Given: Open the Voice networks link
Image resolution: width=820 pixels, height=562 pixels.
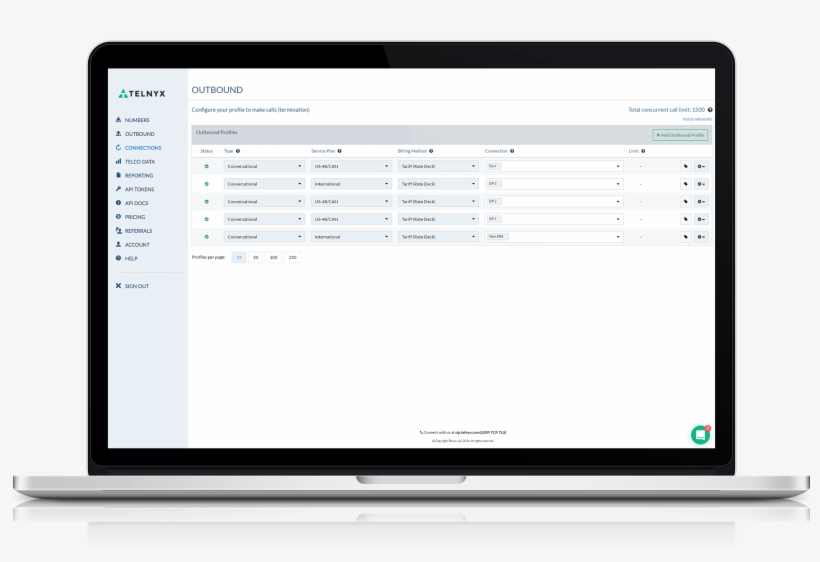Looking at the screenshot, I should [697, 119].
